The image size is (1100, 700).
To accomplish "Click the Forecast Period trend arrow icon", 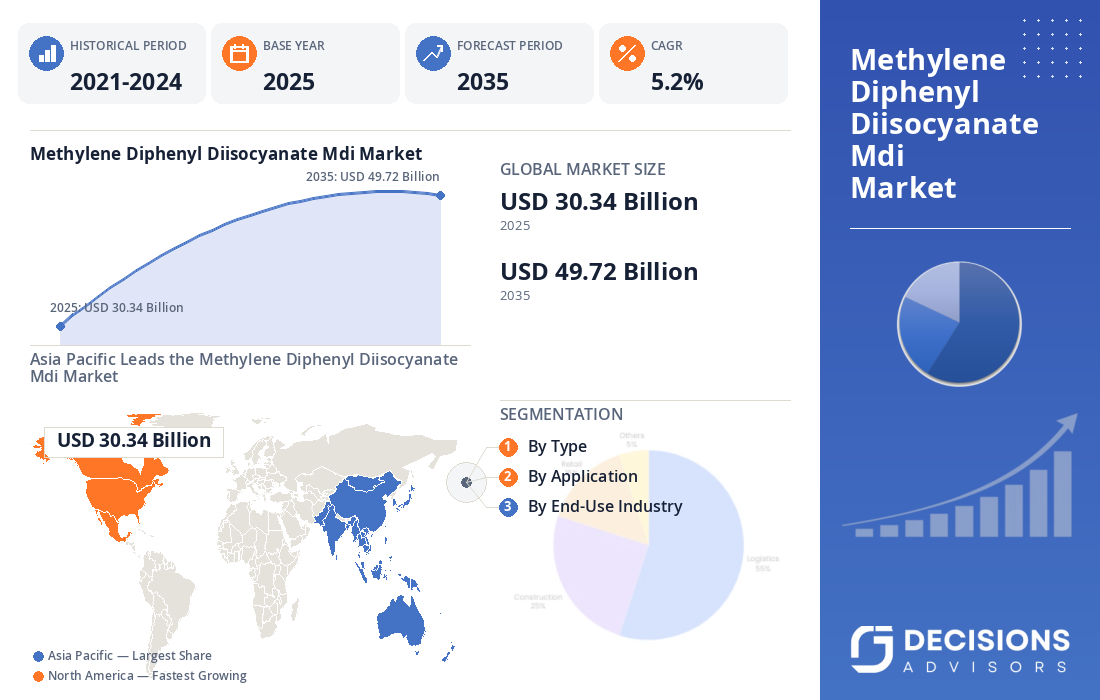I will [x=434, y=53].
